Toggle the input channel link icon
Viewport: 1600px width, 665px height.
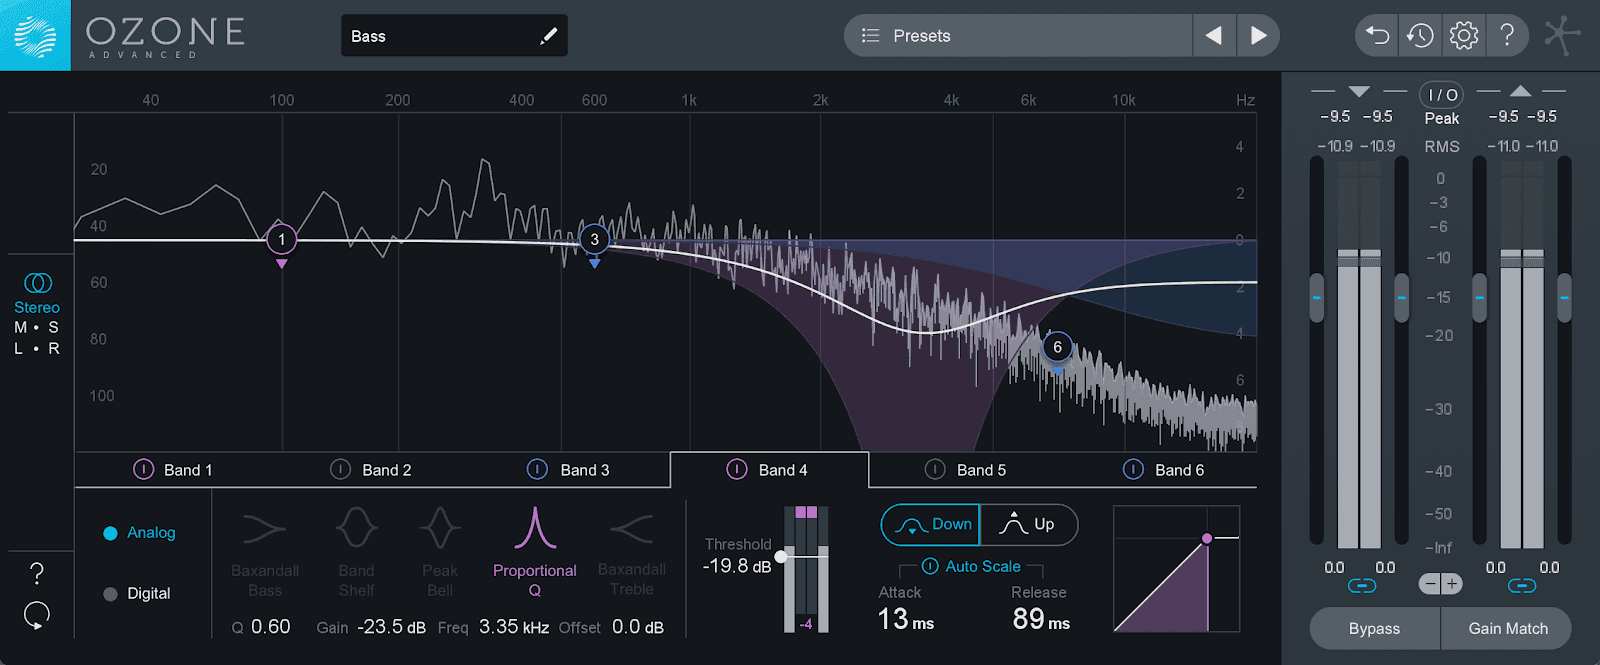(x=1362, y=586)
